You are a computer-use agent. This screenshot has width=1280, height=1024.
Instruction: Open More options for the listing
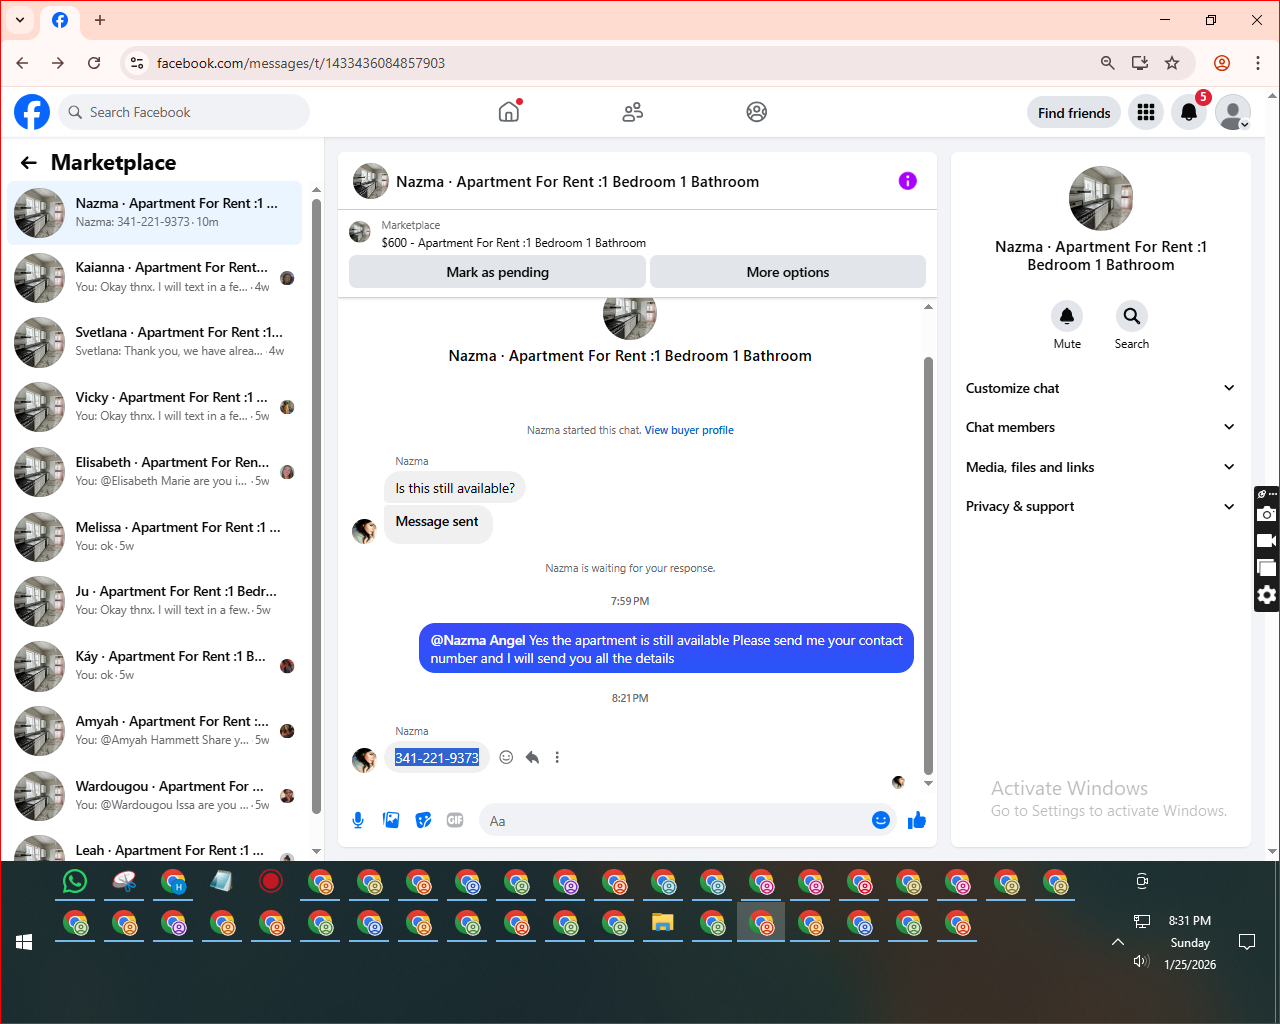[788, 272]
